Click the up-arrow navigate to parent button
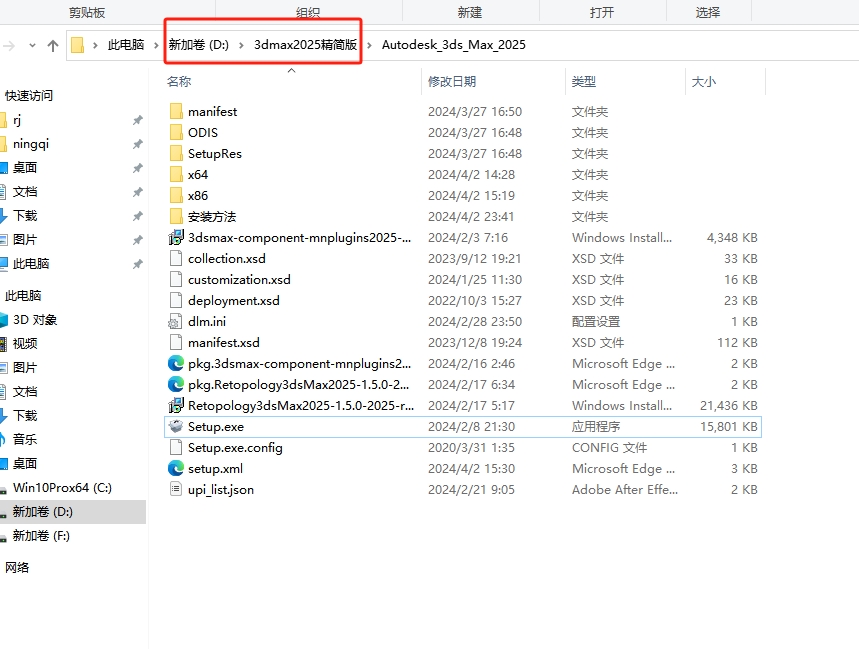This screenshot has width=859, height=649. click(53, 45)
